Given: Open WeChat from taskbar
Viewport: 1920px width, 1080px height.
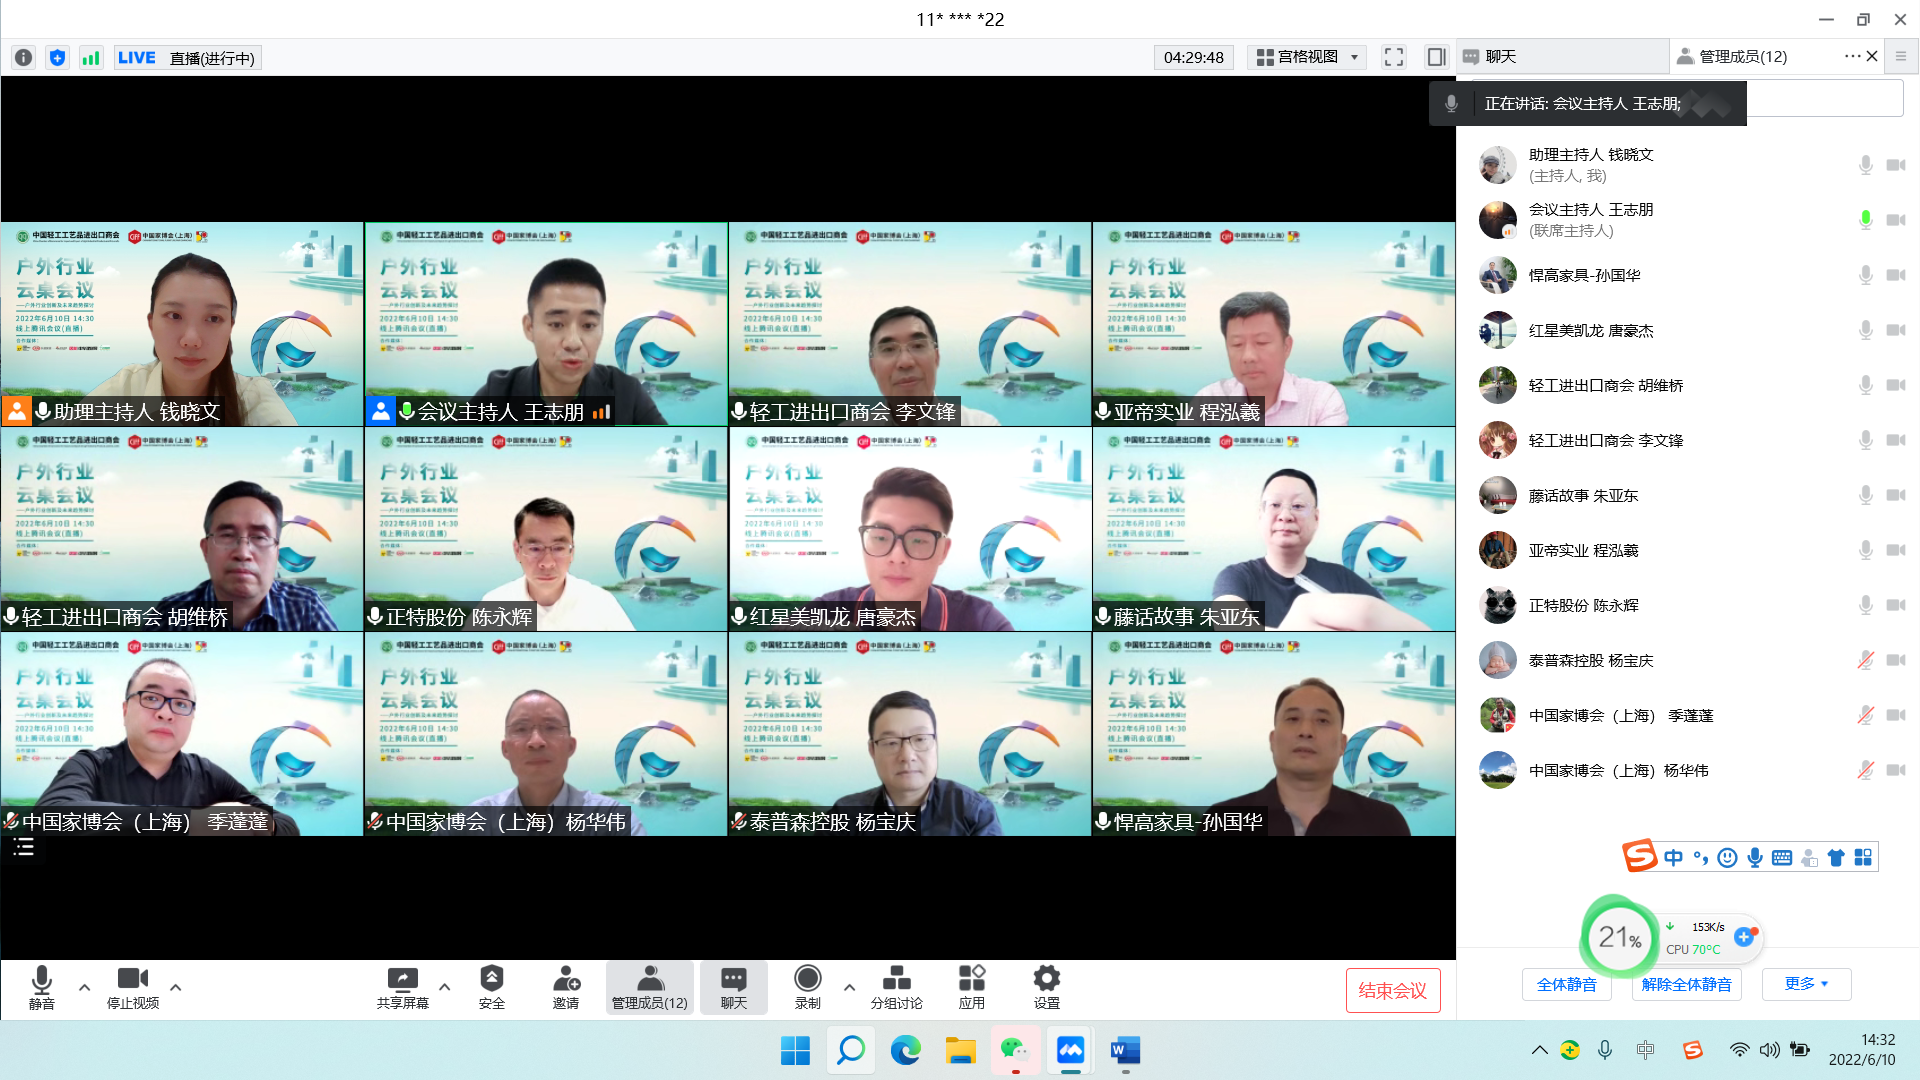Looking at the screenshot, I should click(1015, 1050).
